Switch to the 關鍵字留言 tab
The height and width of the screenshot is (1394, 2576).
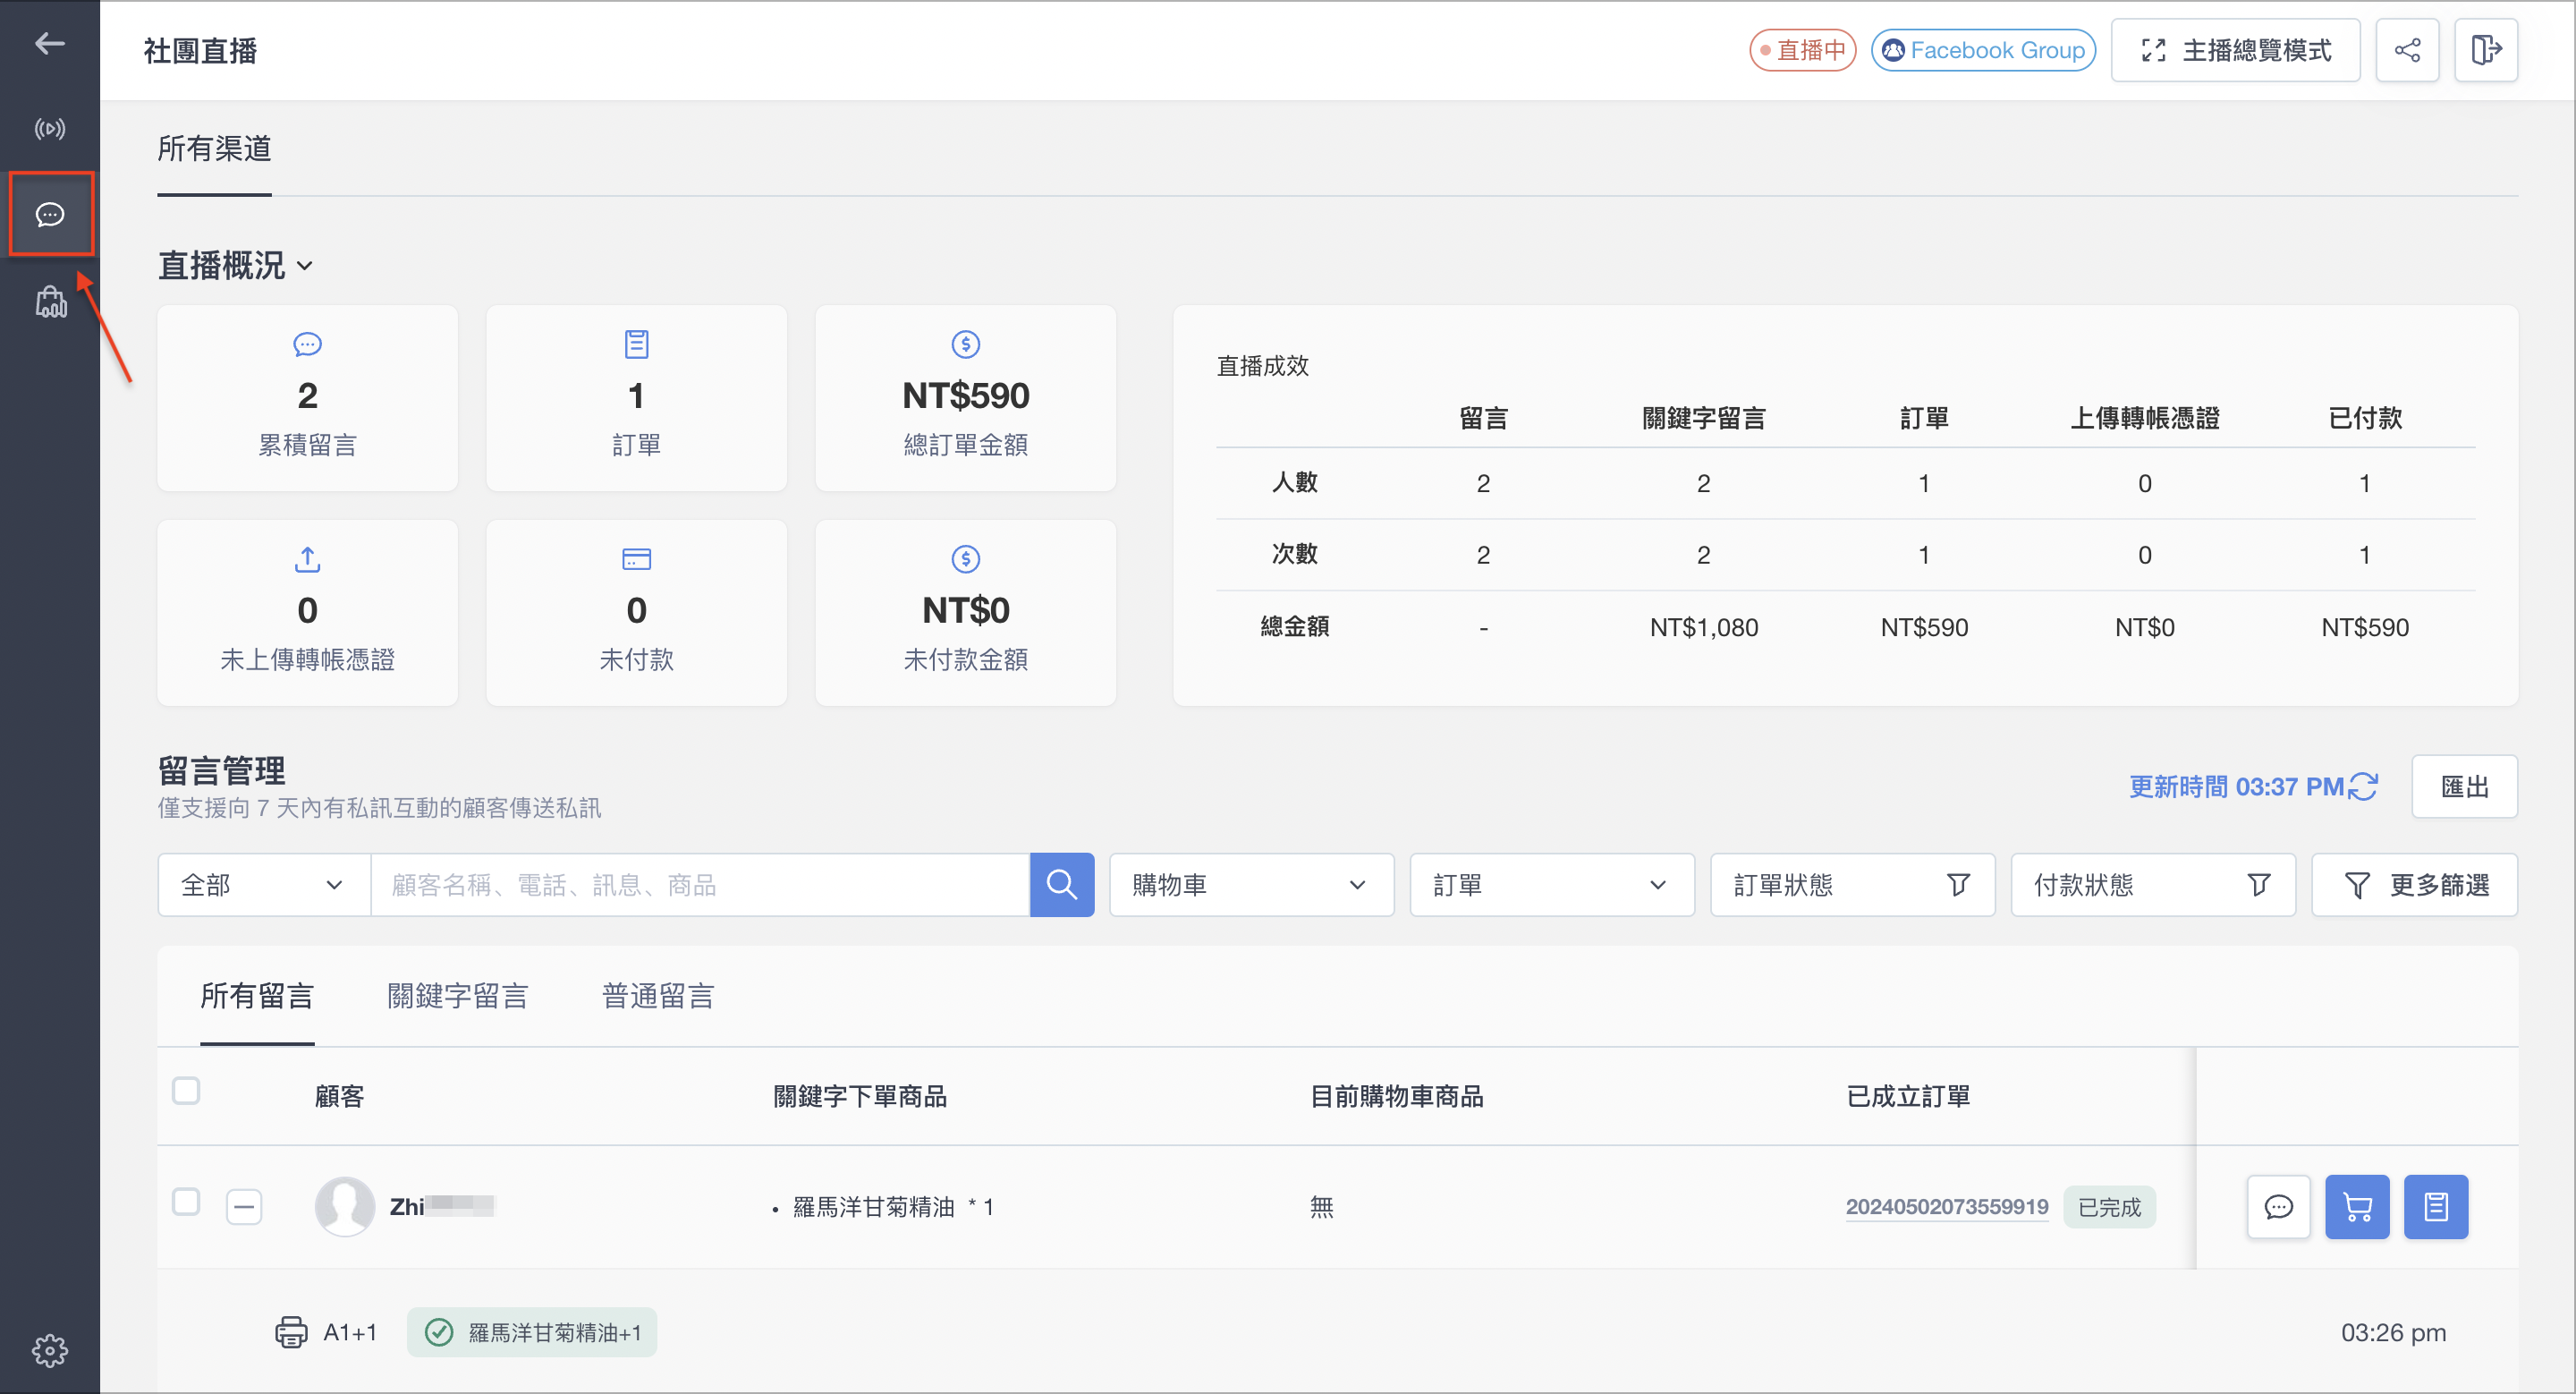pyautogui.click(x=457, y=995)
